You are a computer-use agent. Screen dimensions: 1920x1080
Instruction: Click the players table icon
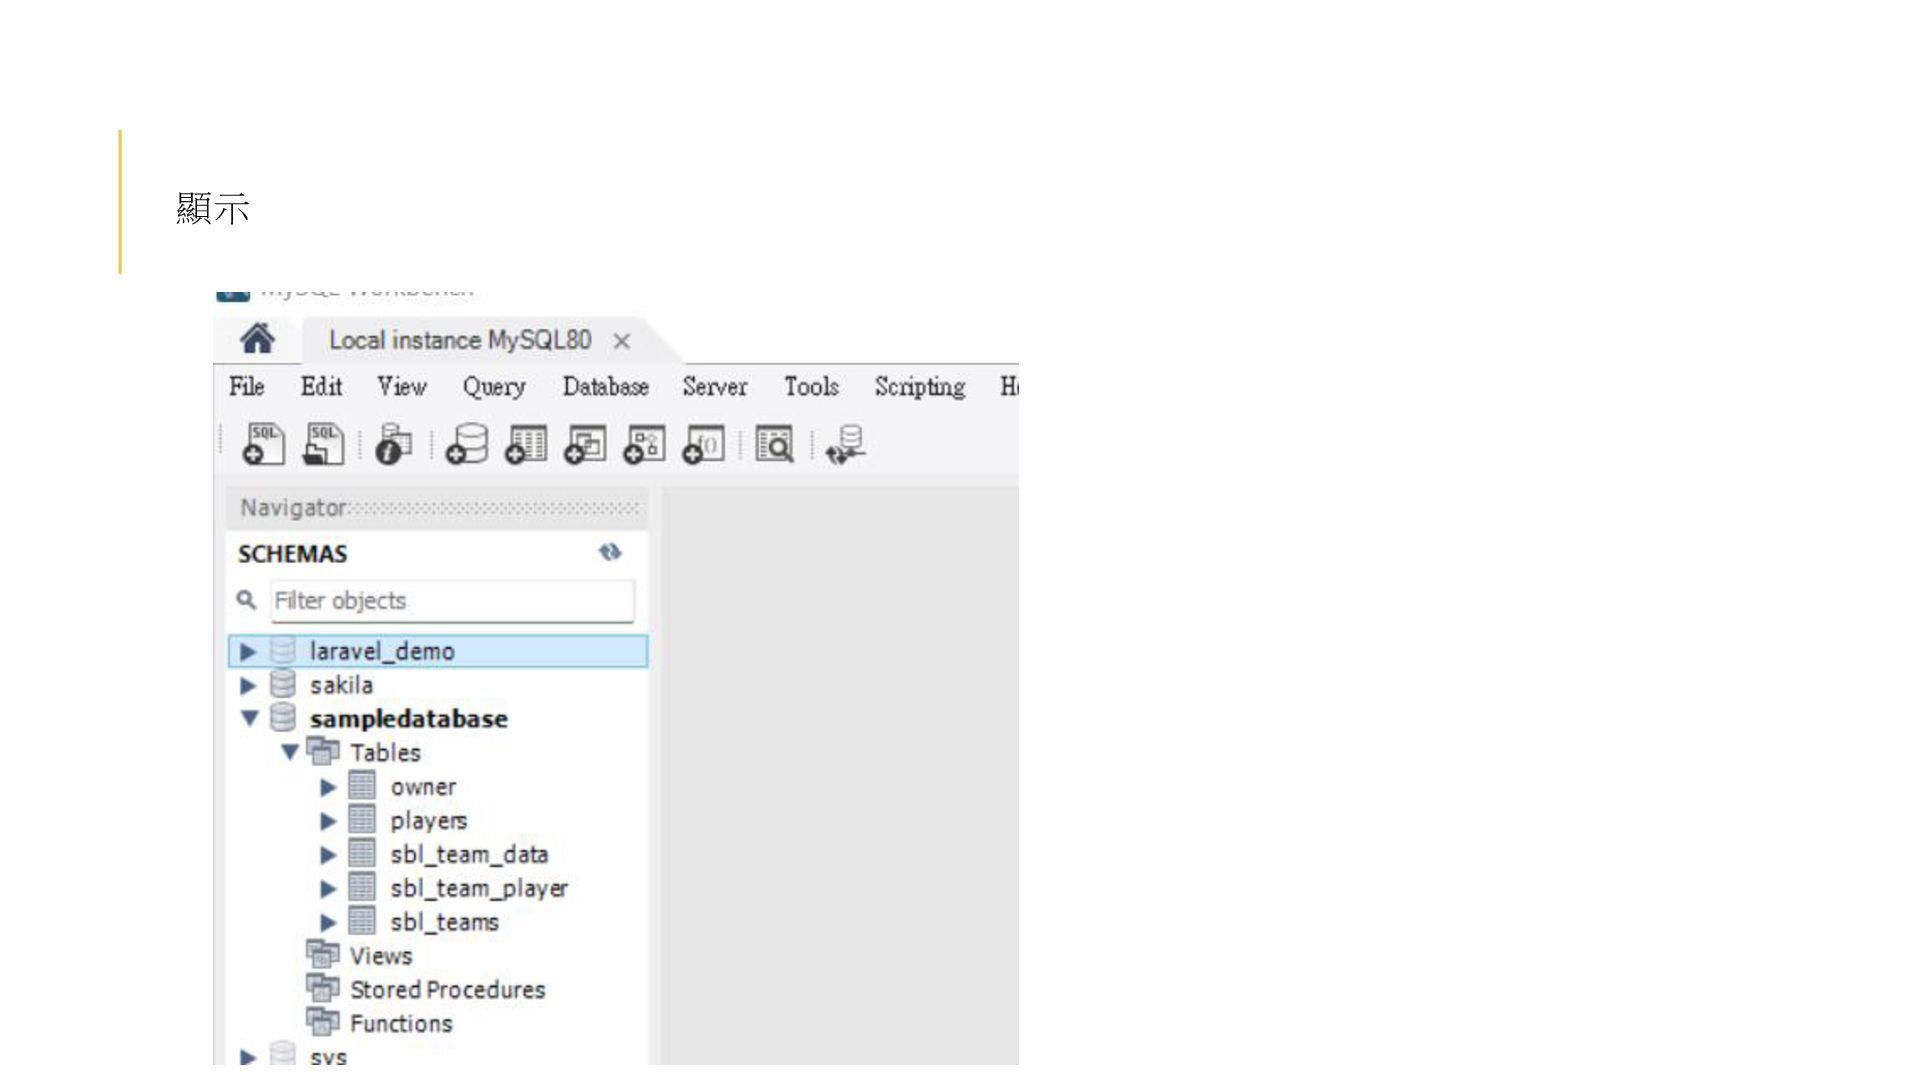coord(362,820)
